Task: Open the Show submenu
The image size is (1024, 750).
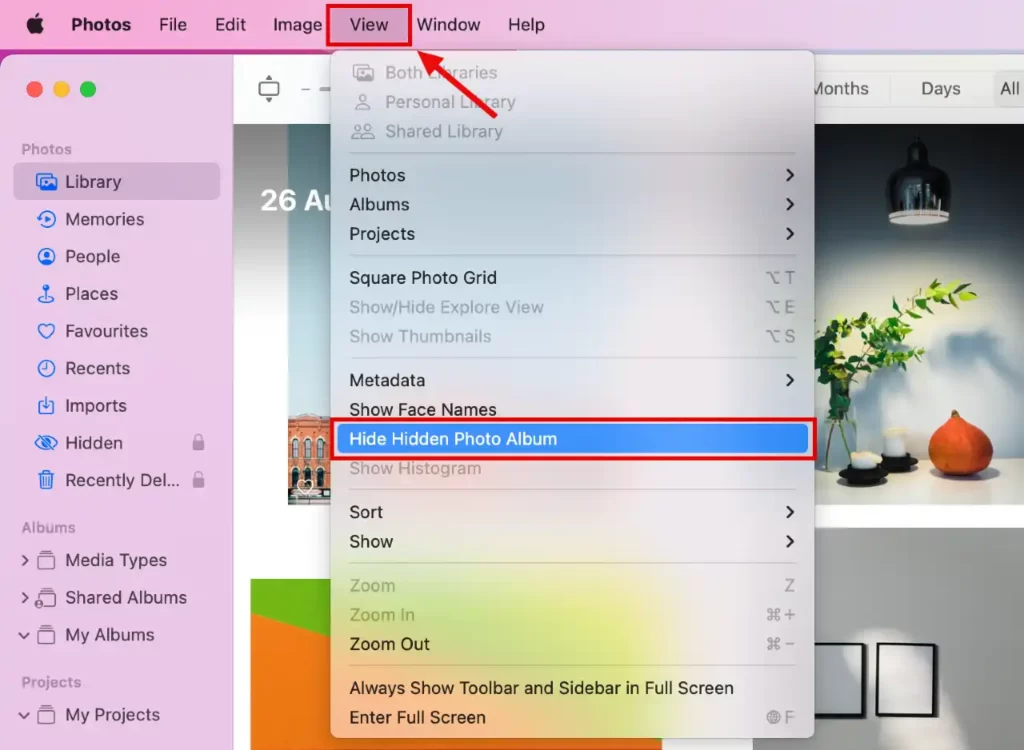Action: pyautogui.click(x=572, y=542)
